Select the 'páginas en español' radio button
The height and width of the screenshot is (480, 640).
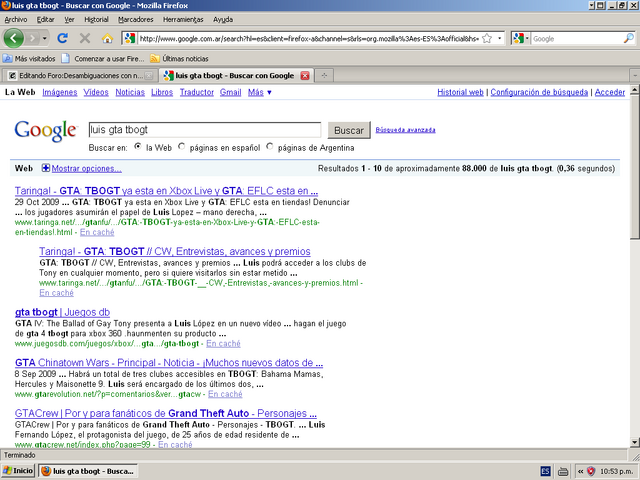(x=181, y=146)
